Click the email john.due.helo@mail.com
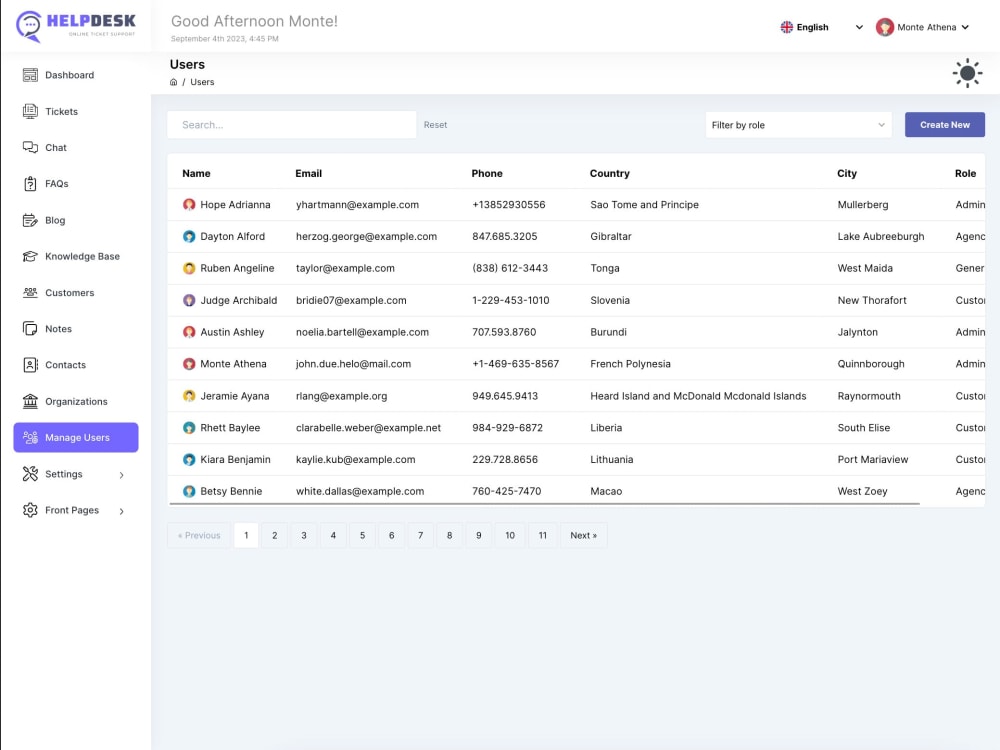 tap(353, 364)
